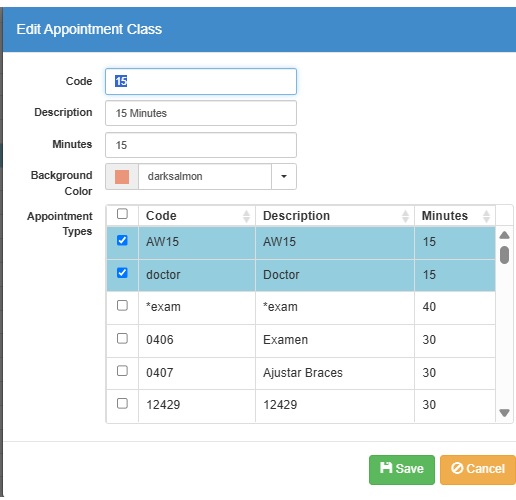Click the scroll down arrow in table
The width and height of the screenshot is (516, 500).
504,413
